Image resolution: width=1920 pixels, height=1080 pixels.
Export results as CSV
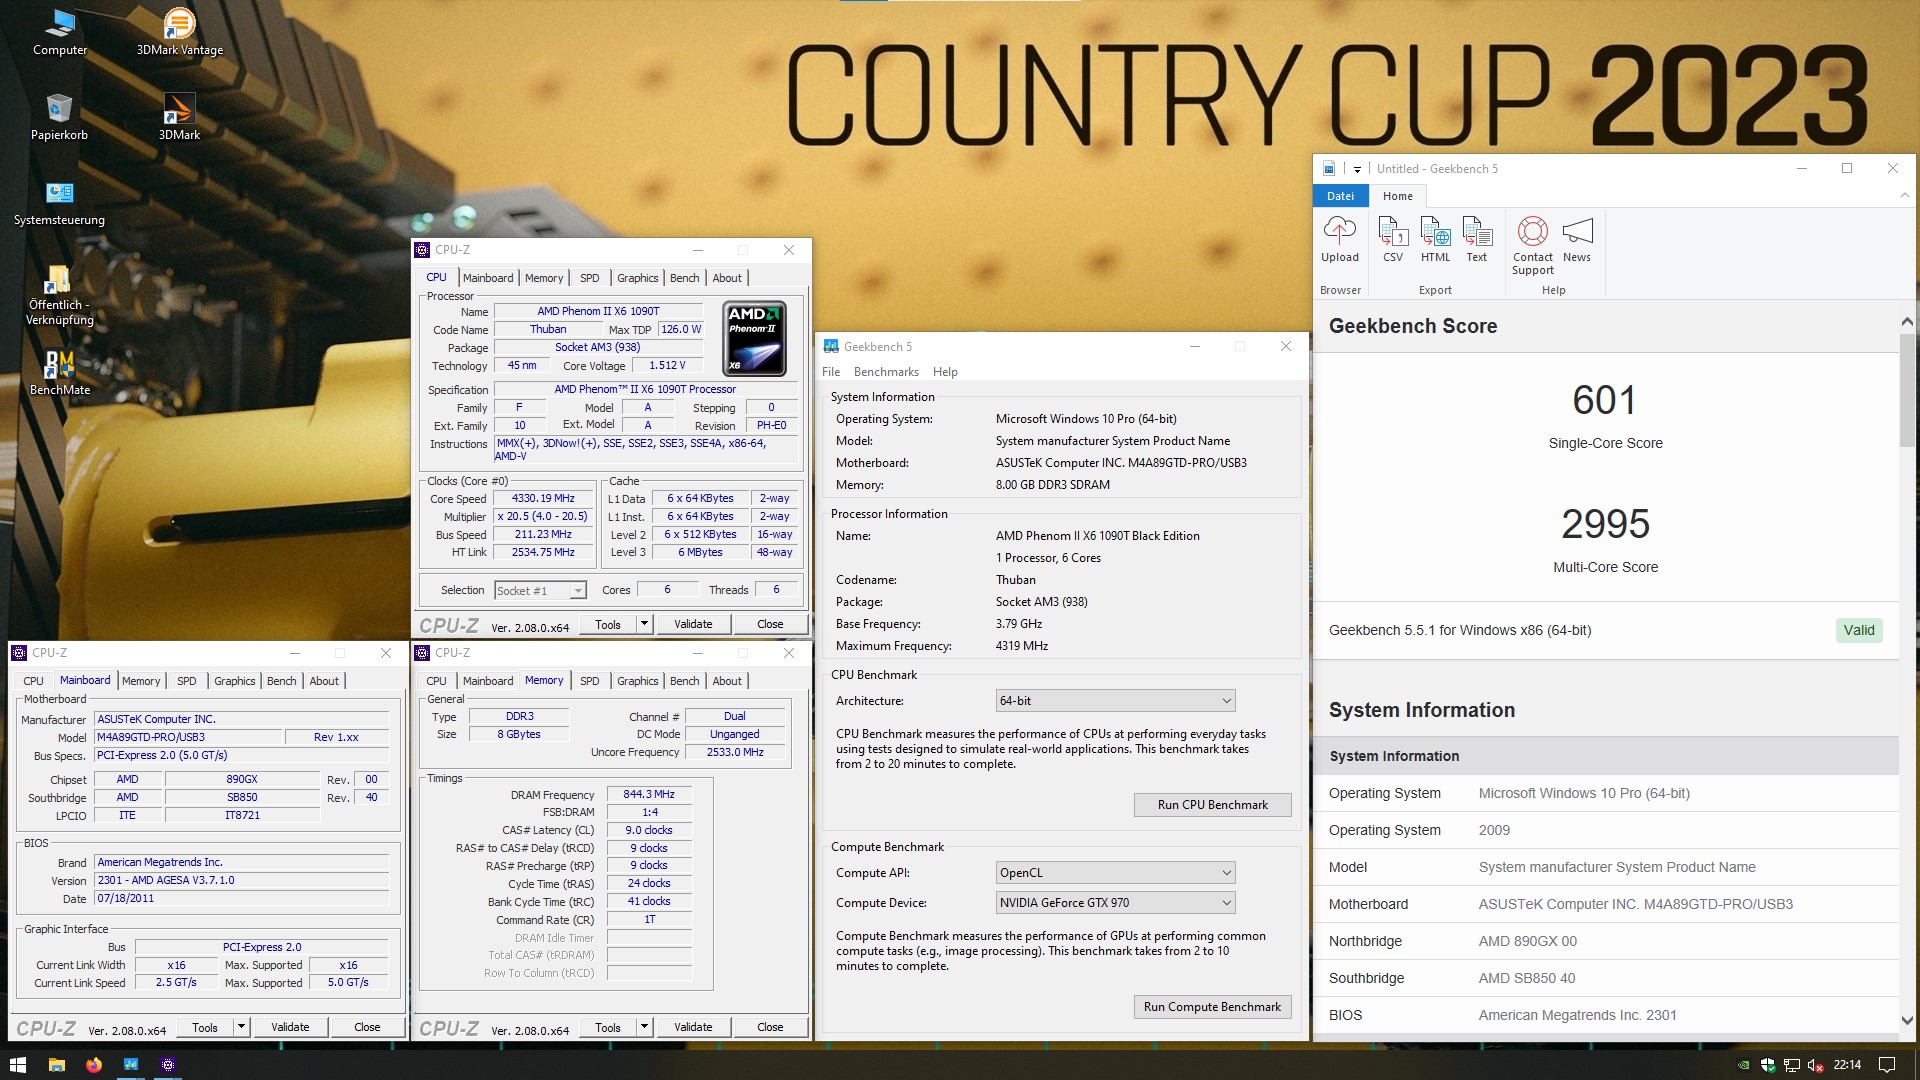(1393, 240)
